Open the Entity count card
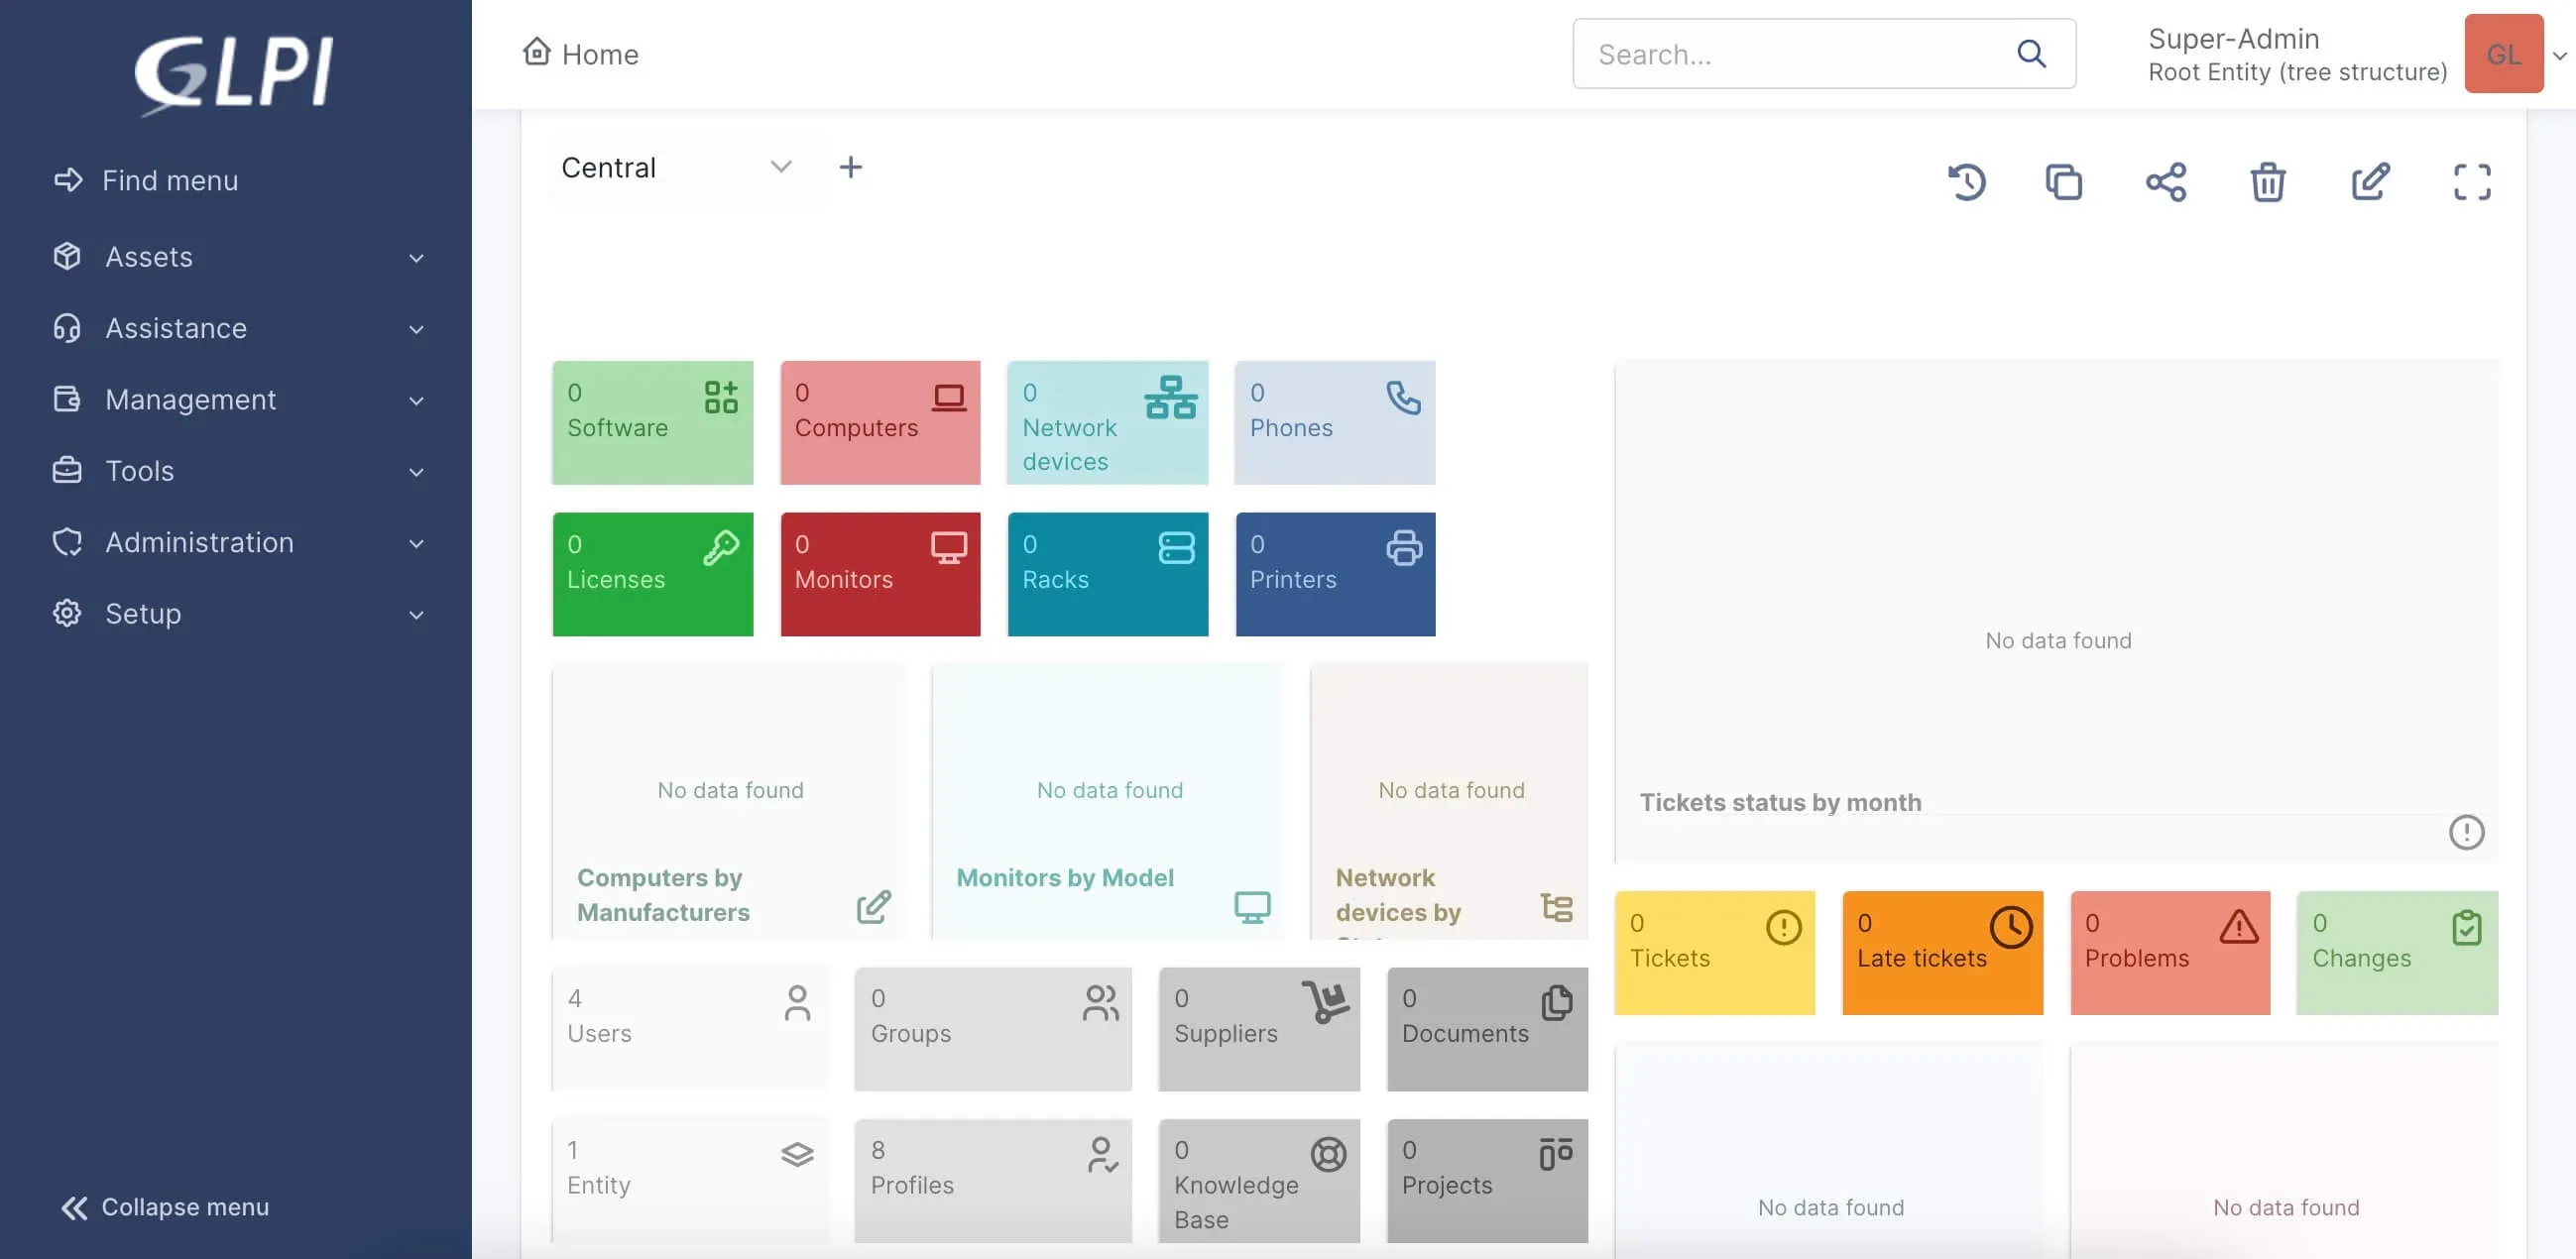The height and width of the screenshot is (1259, 2576). [690, 1180]
